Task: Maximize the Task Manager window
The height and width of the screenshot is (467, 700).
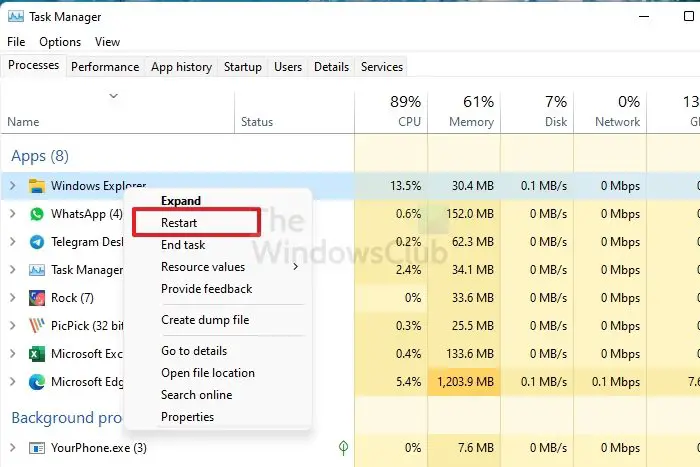Action: pos(689,16)
